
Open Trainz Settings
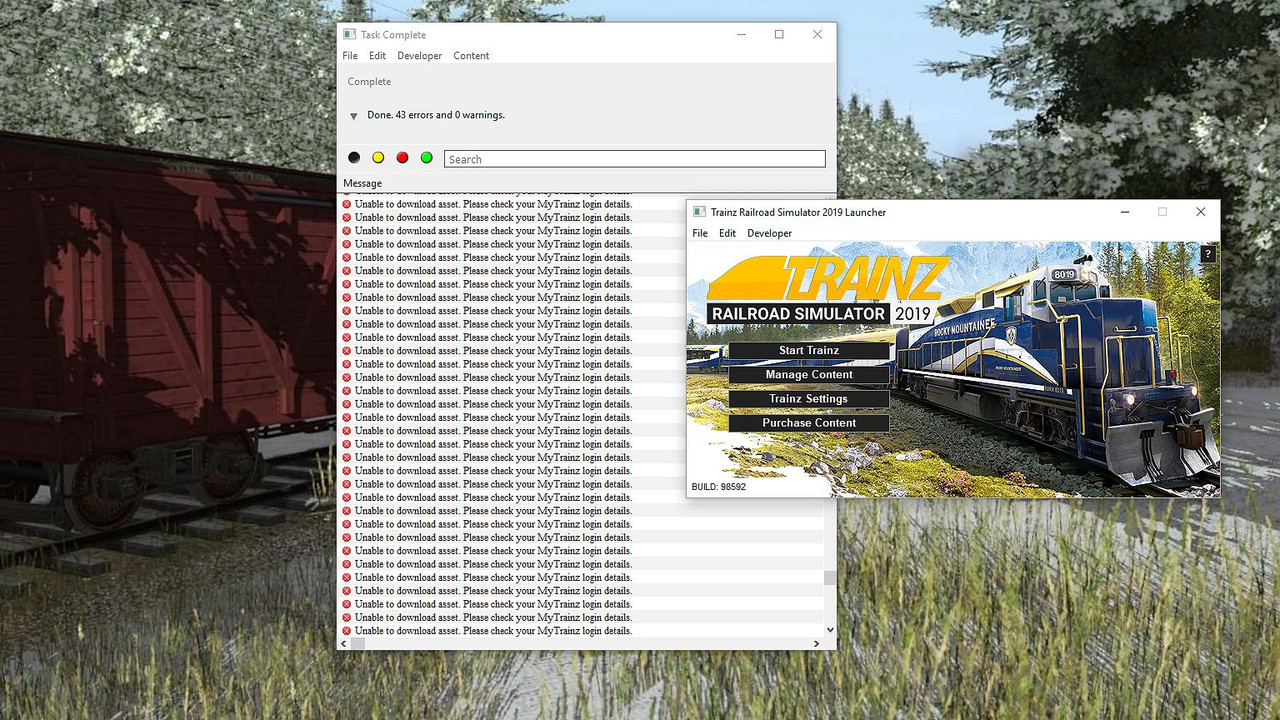(809, 399)
